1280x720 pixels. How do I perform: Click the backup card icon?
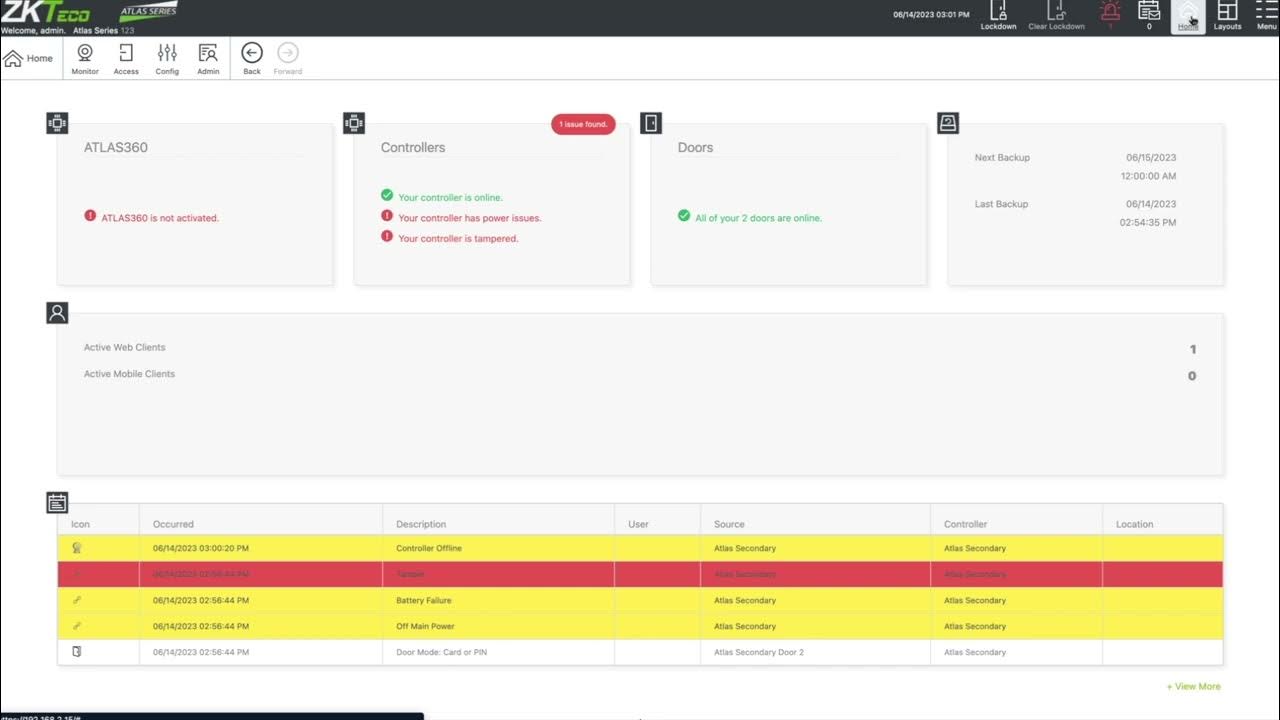point(948,123)
